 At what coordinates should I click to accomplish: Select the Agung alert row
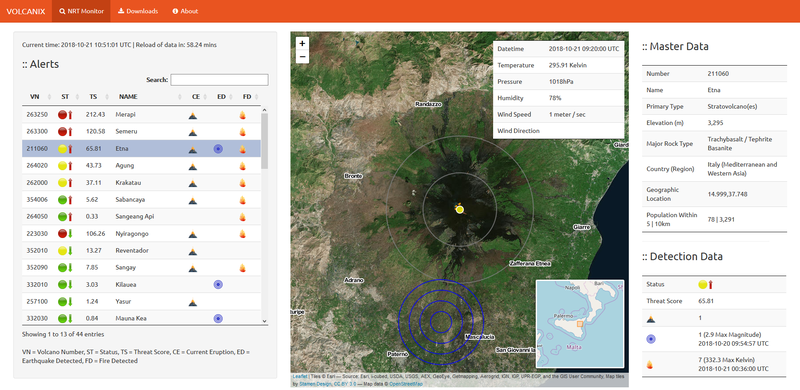point(141,165)
